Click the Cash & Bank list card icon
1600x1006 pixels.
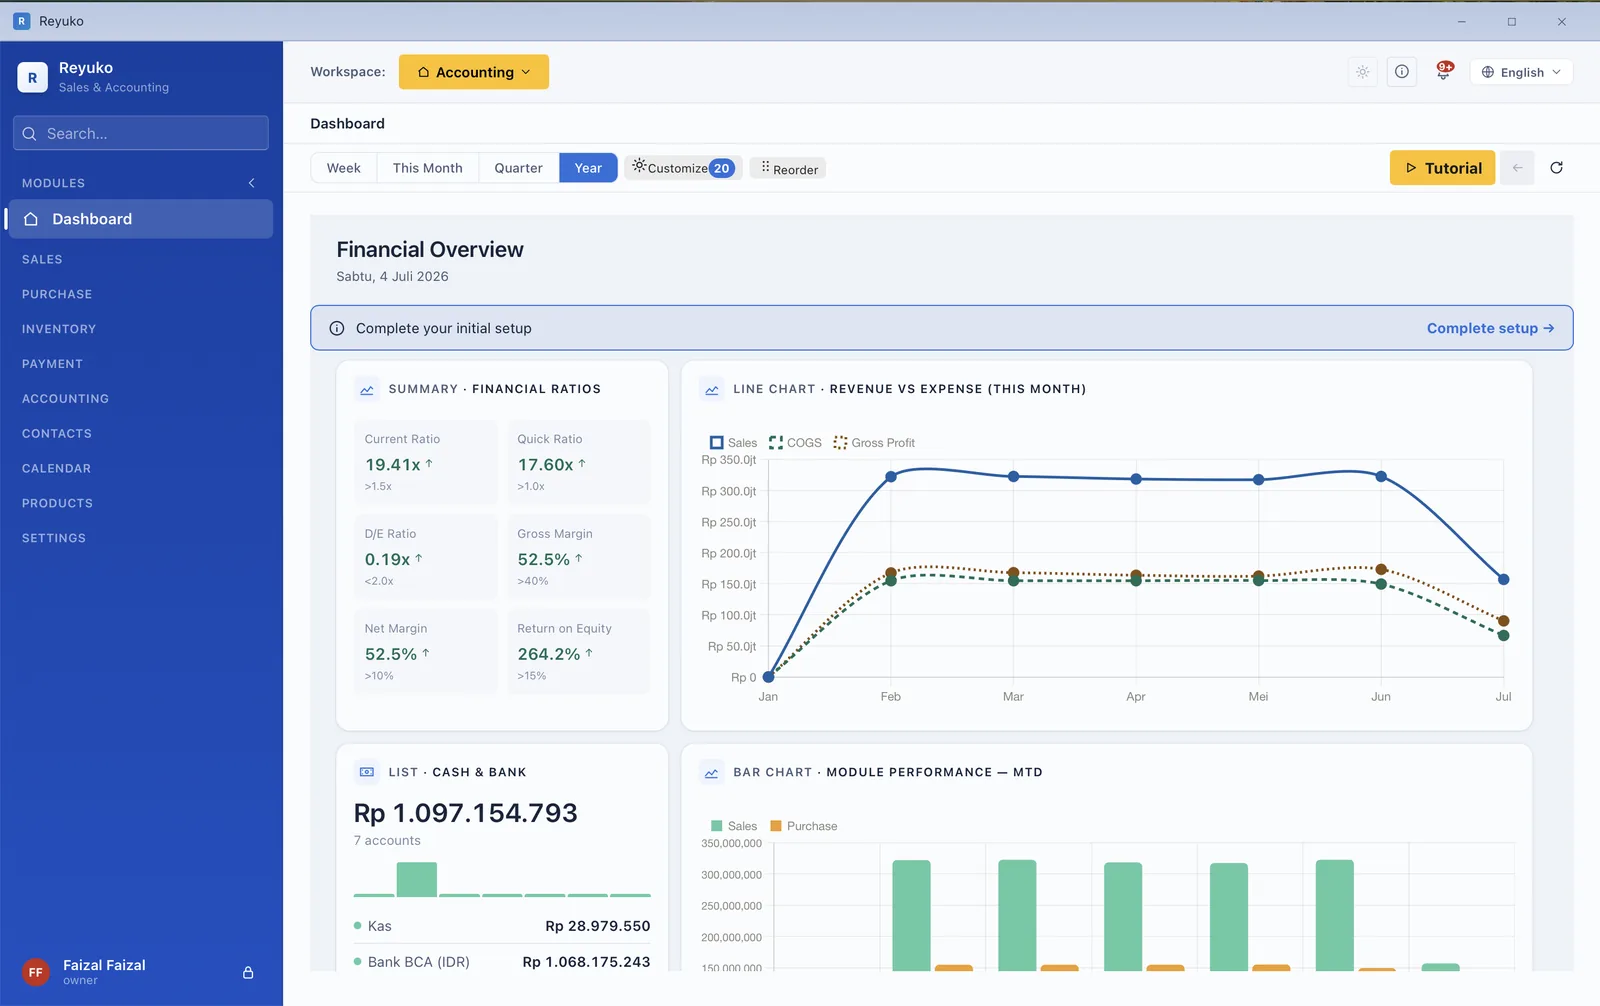click(x=367, y=772)
